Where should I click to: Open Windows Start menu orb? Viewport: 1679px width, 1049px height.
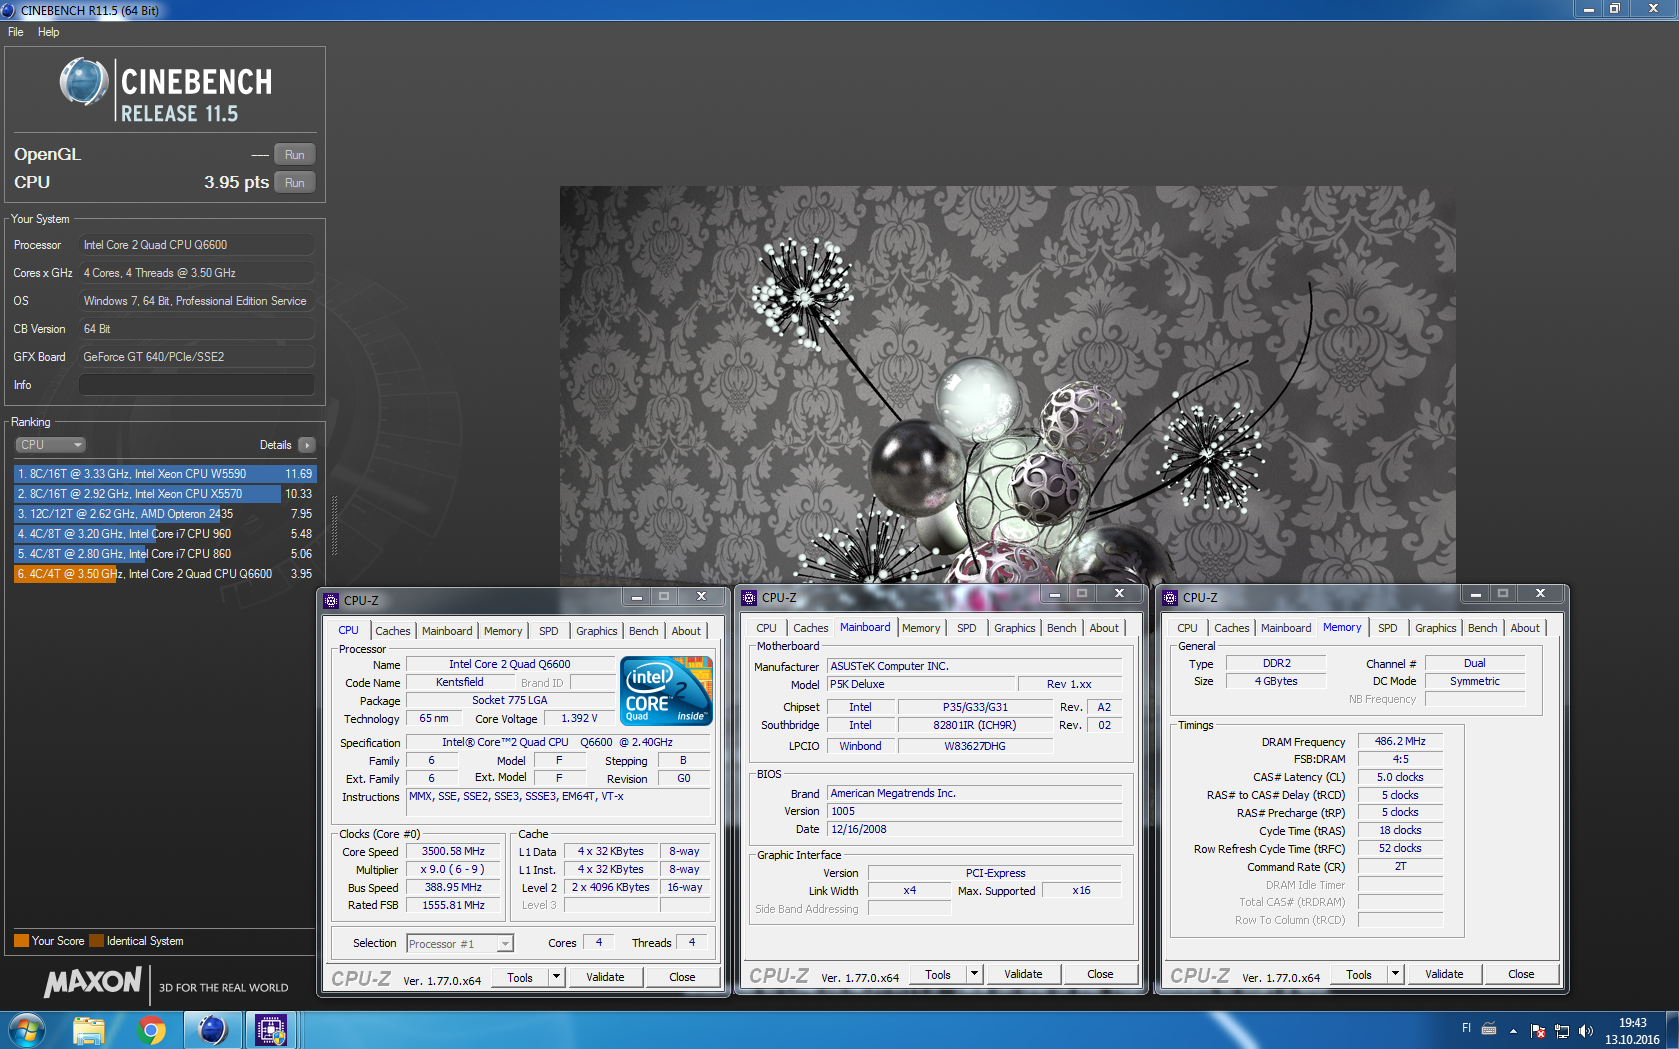[27, 1029]
